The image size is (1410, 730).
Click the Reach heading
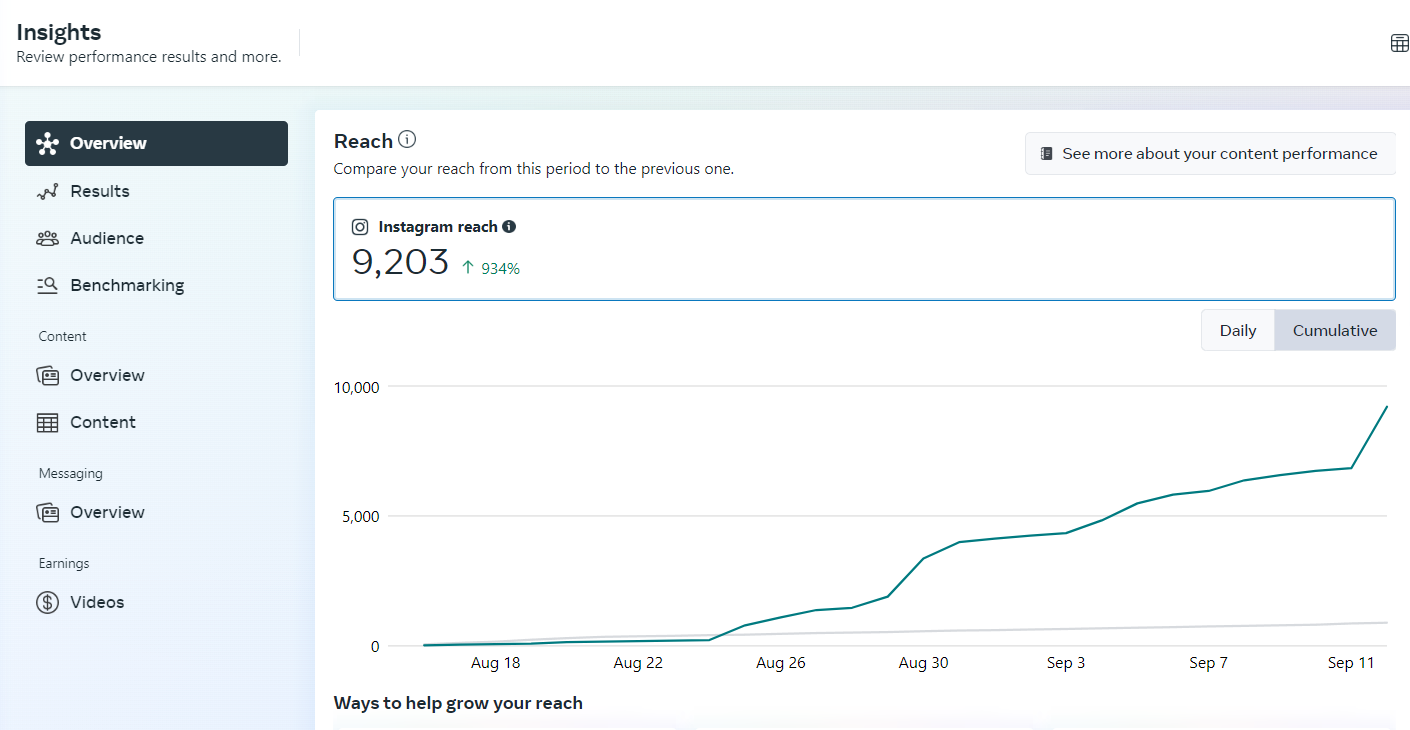coord(363,141)
